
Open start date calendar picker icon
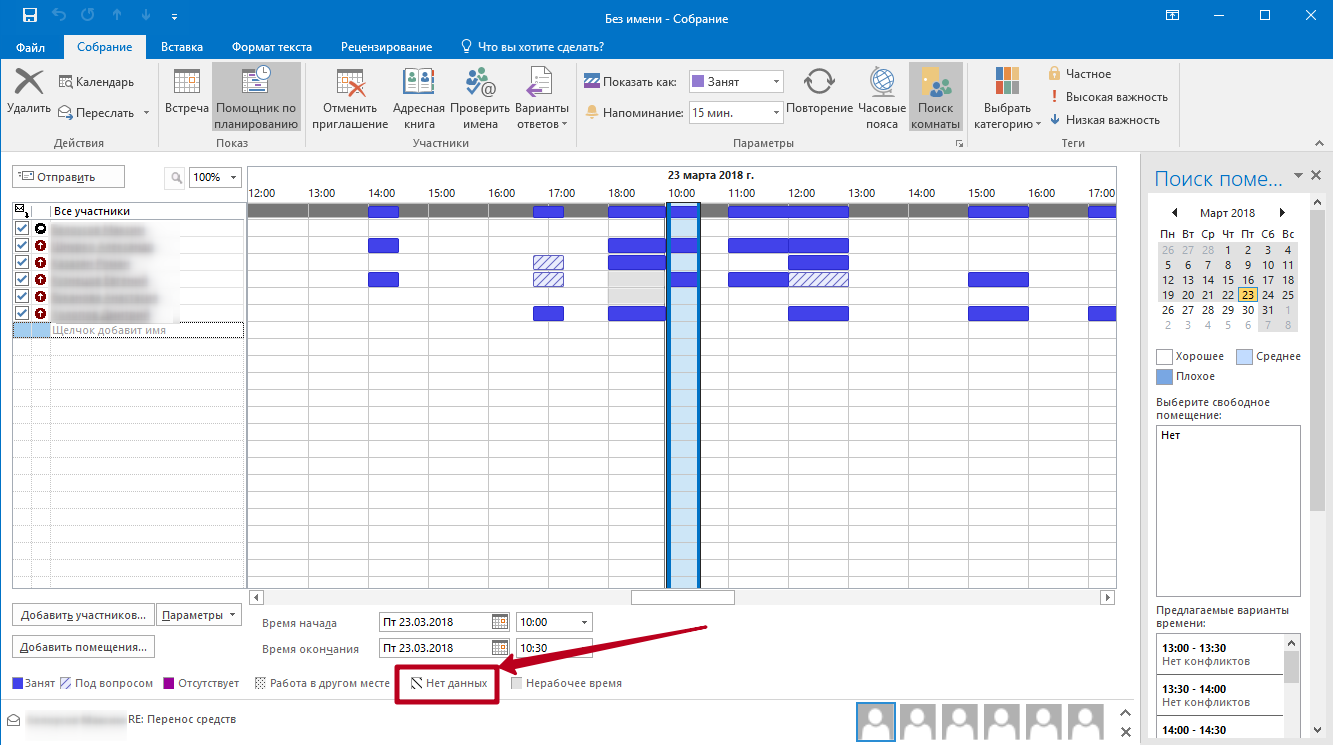point(500,622)
